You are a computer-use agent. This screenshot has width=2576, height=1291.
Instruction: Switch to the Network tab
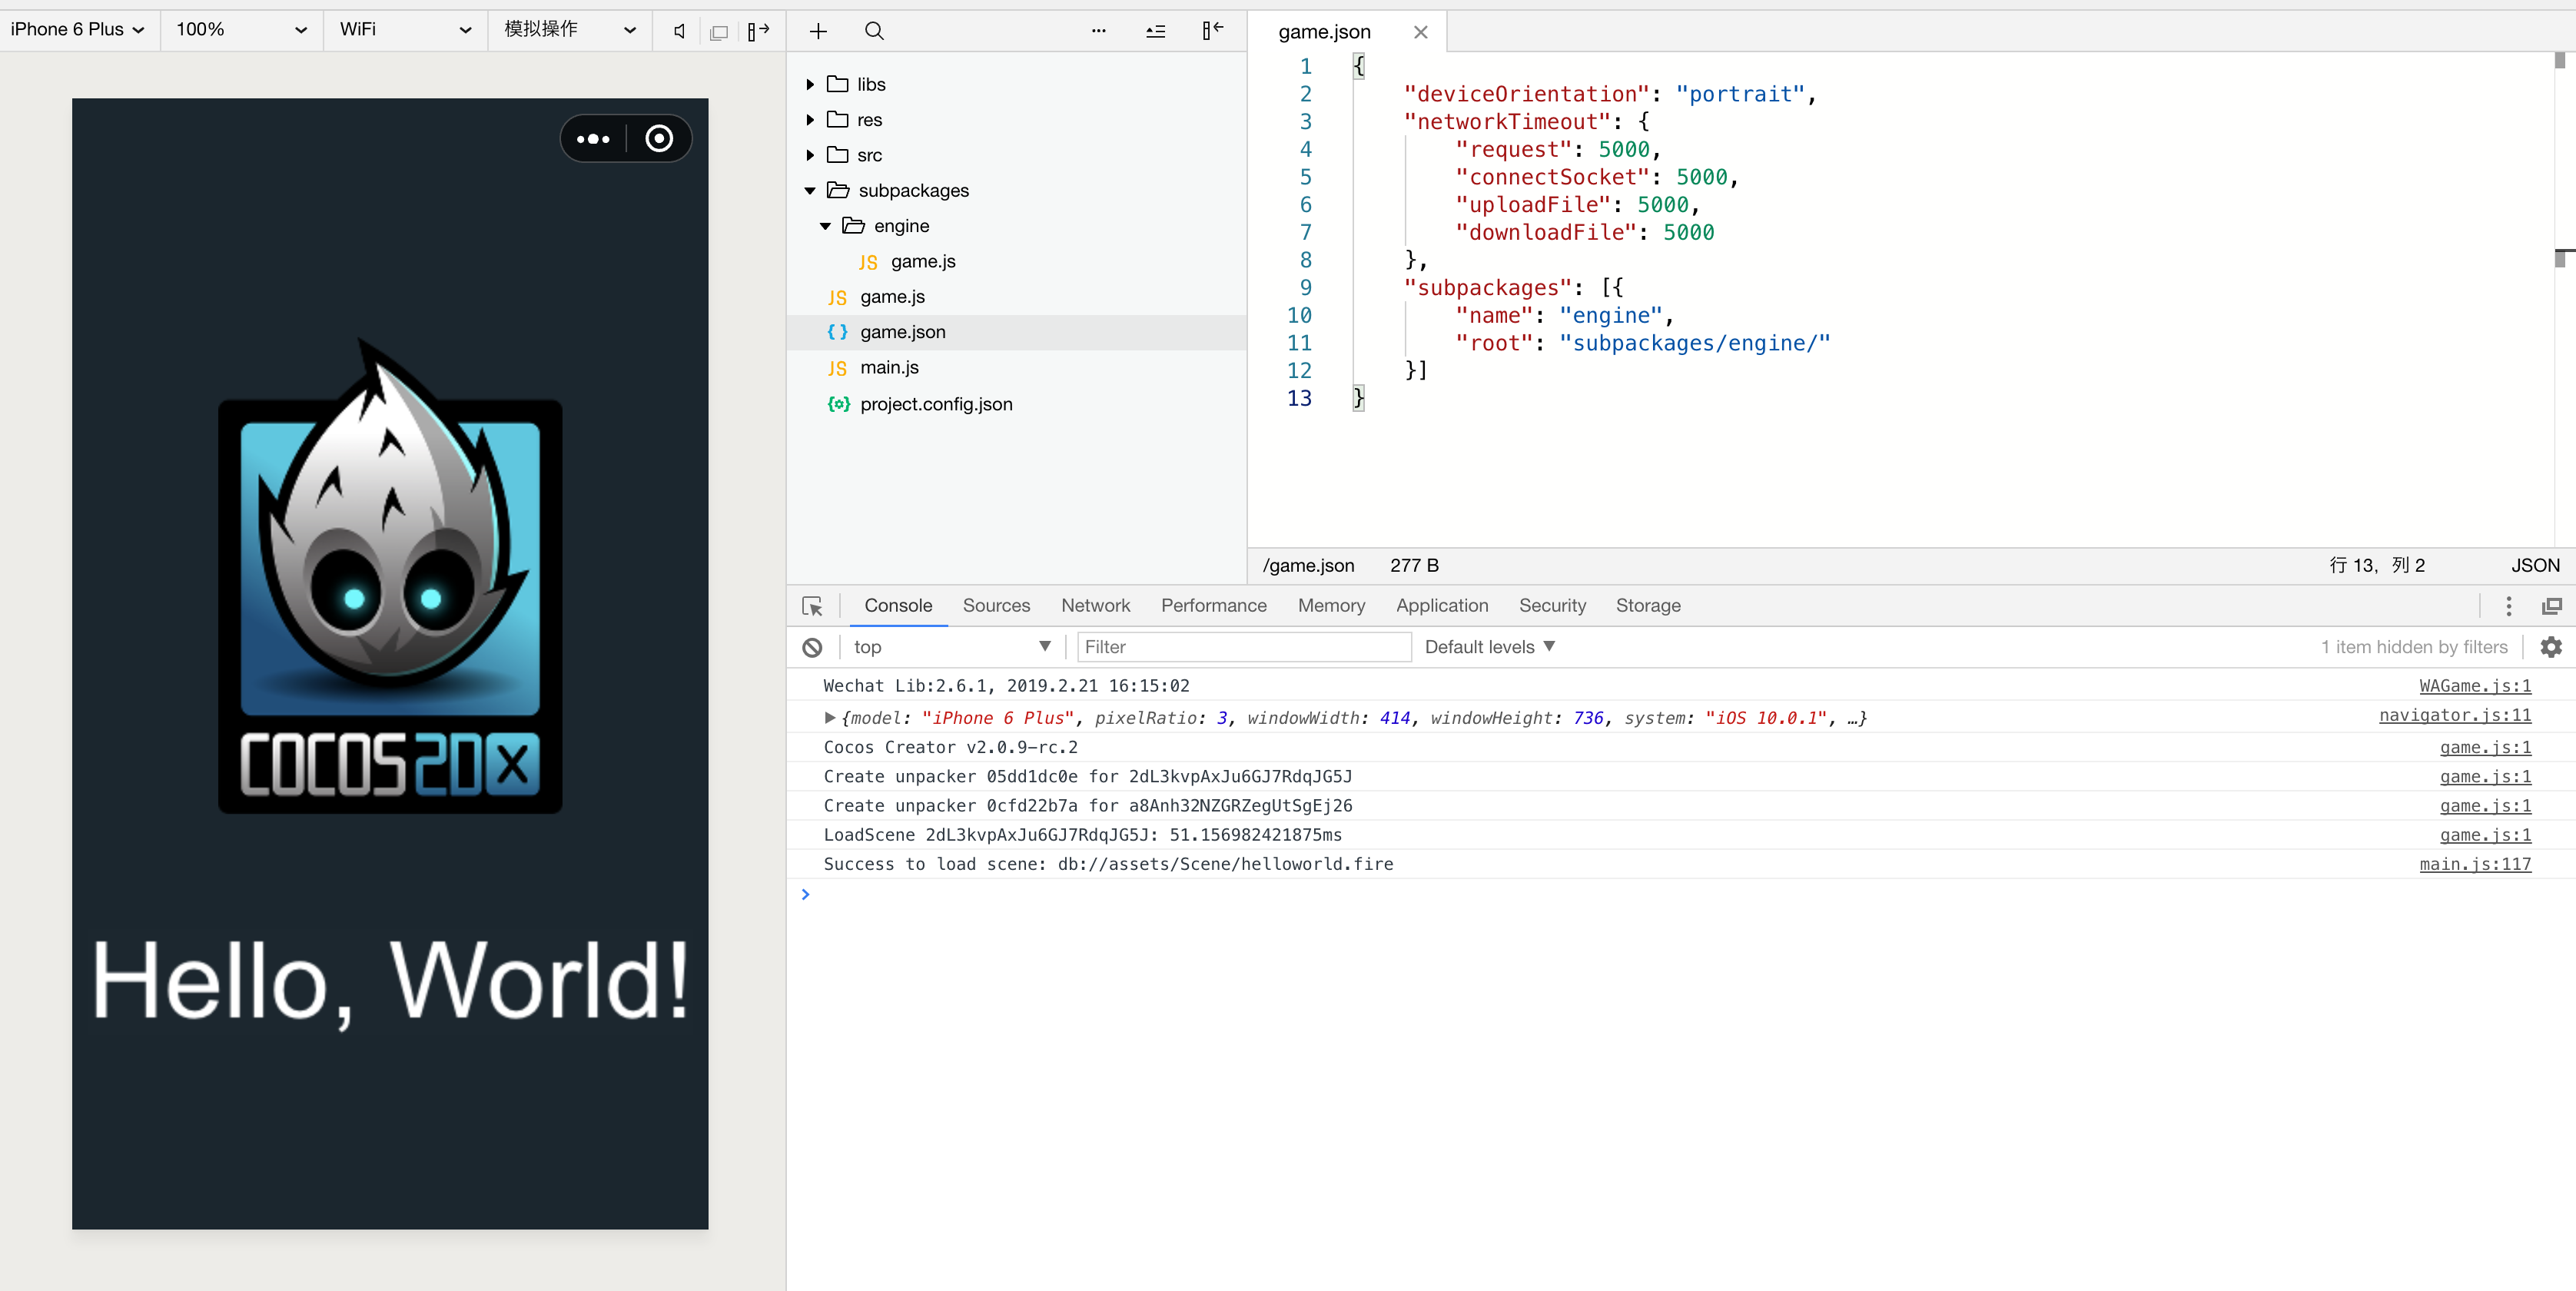coord(1095,606)
